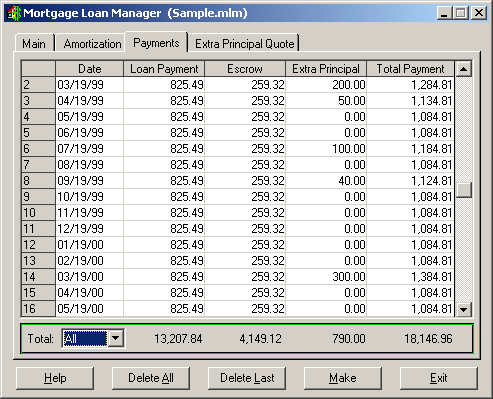Image resolution: width=493 pixels, height=399 pixels.
Task: Click Extra Principal cell 100.00
Action: pos(326,149)
